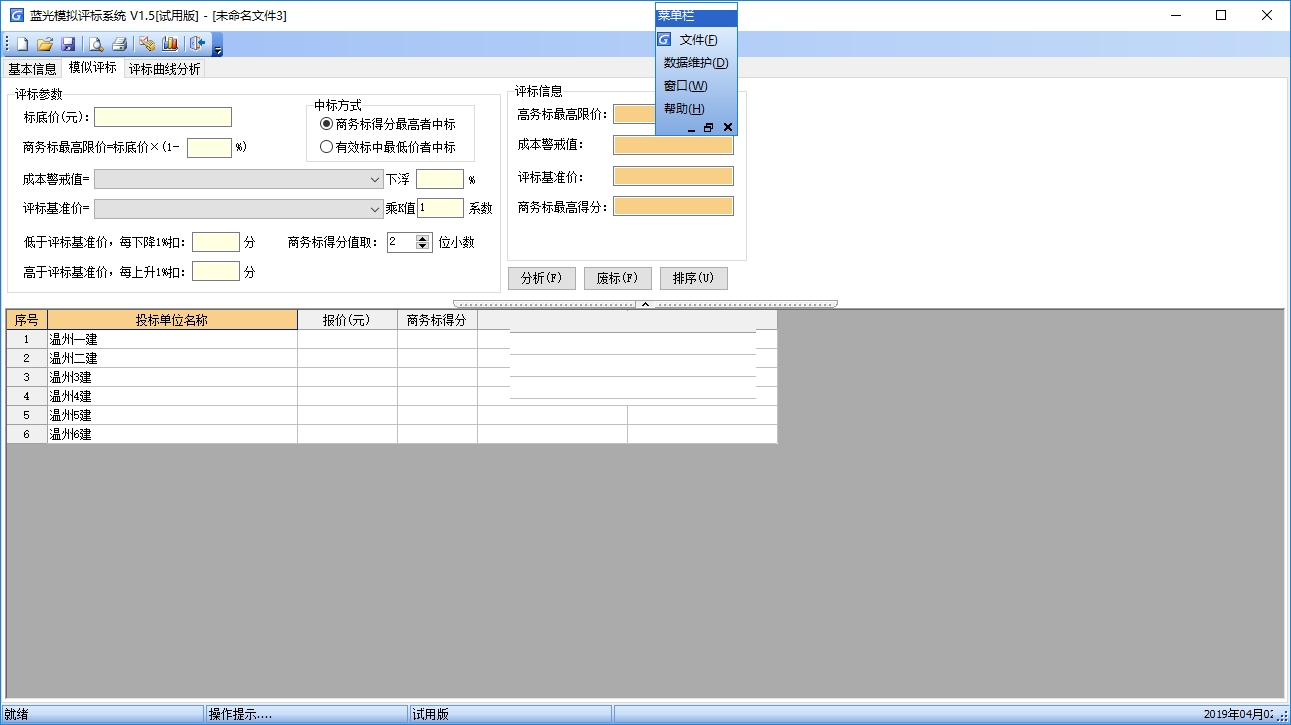Image resolution: width=1291 pixels, height=725 pixels.
Task: Close the document via the floating menu bar X
Action: coord(728,128)
